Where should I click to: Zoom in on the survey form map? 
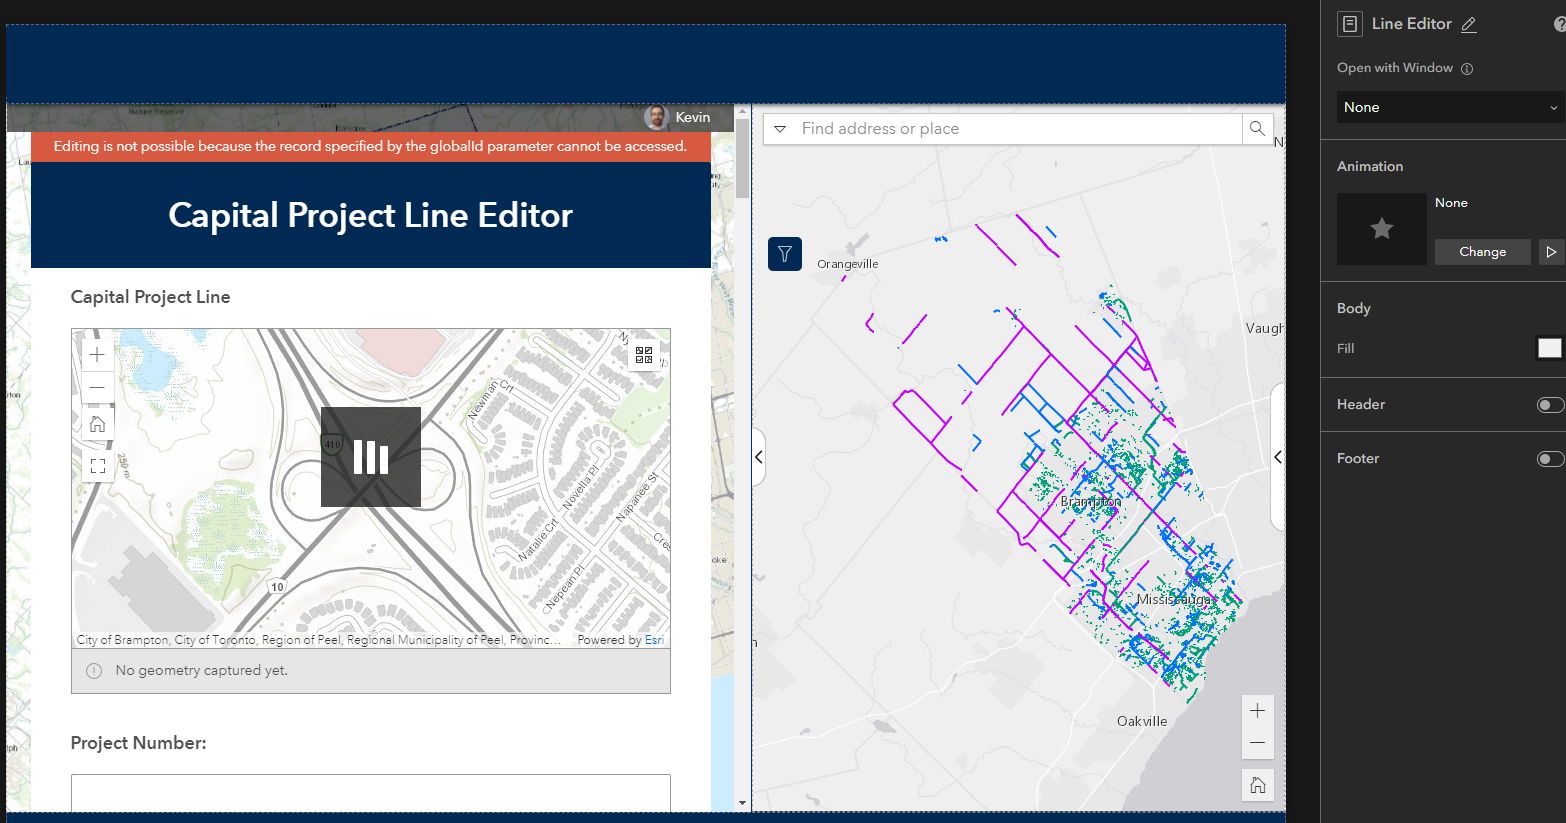tap(97, 354)
